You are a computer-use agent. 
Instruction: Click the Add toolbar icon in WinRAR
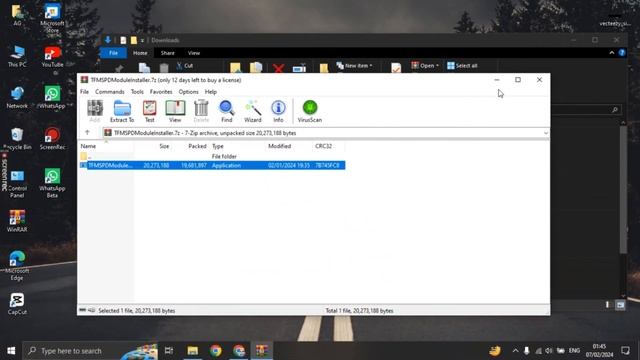click(x=95, y=111)
